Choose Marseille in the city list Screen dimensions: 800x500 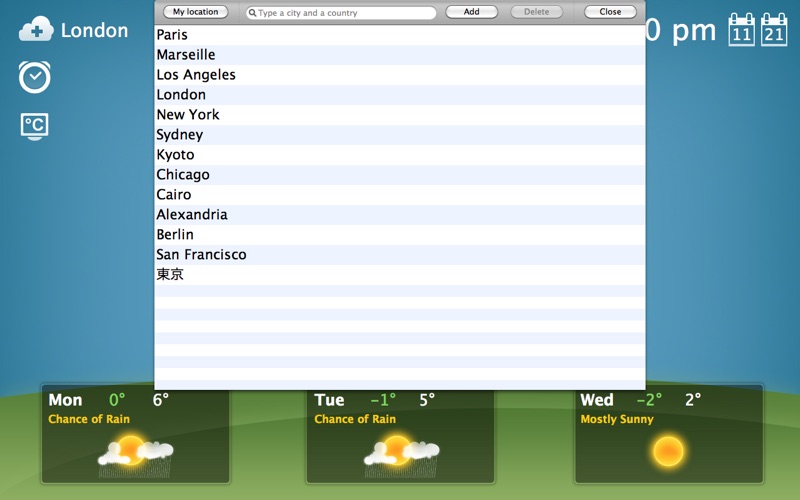click(186, 55)
